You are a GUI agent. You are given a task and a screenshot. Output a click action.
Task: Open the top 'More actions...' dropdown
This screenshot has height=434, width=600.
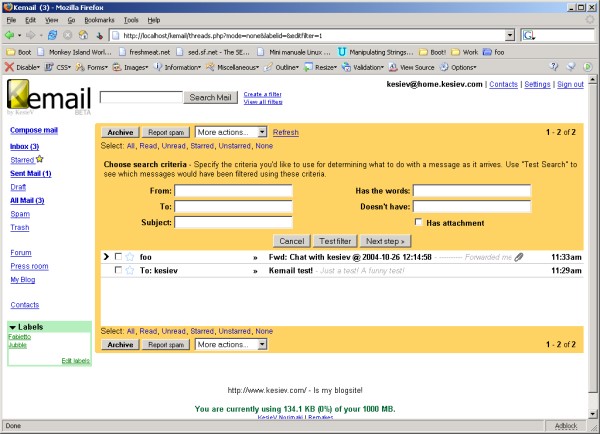(231, 132)
